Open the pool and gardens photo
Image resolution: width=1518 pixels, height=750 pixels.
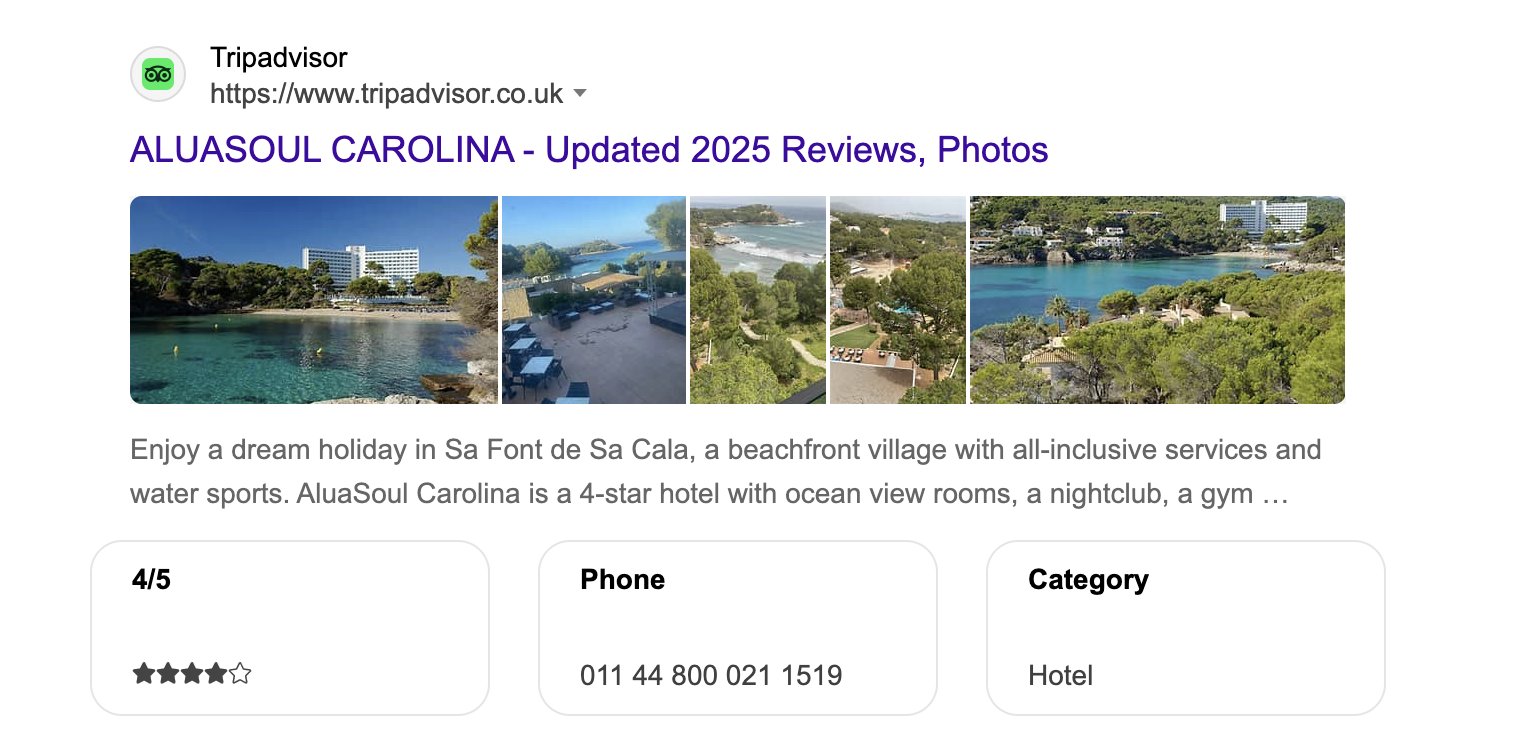point(897,299)
